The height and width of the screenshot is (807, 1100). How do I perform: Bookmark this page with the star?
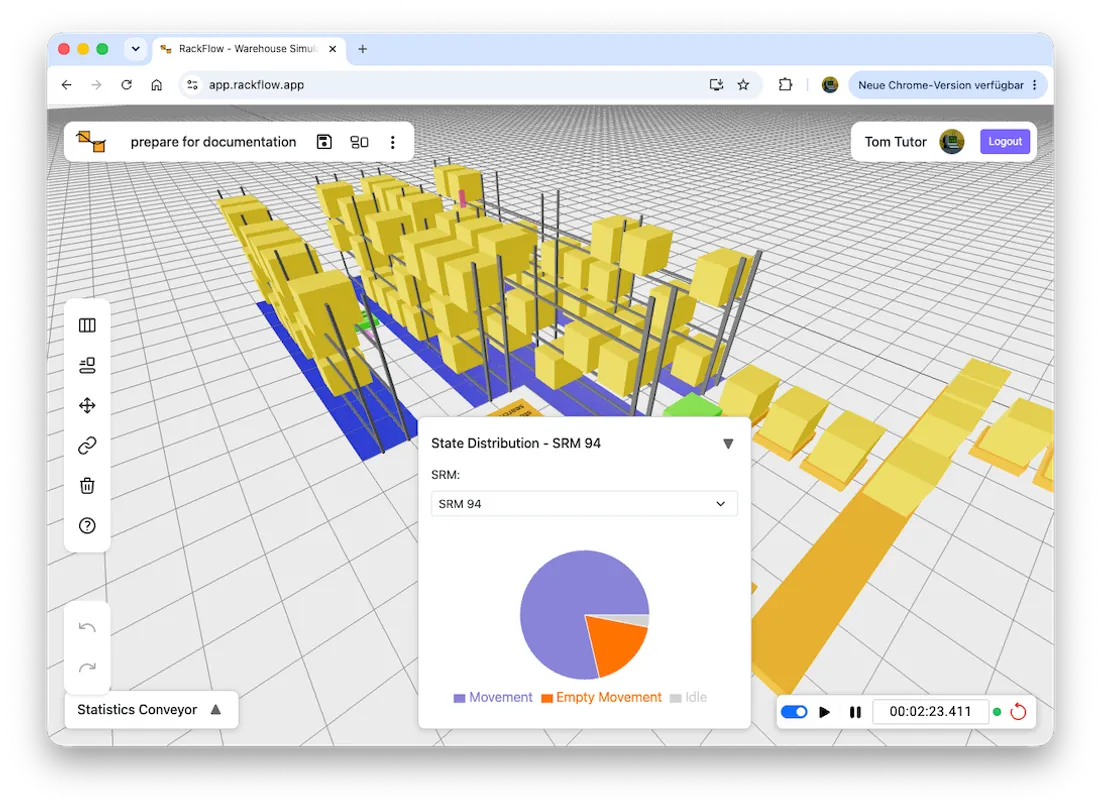744,85
